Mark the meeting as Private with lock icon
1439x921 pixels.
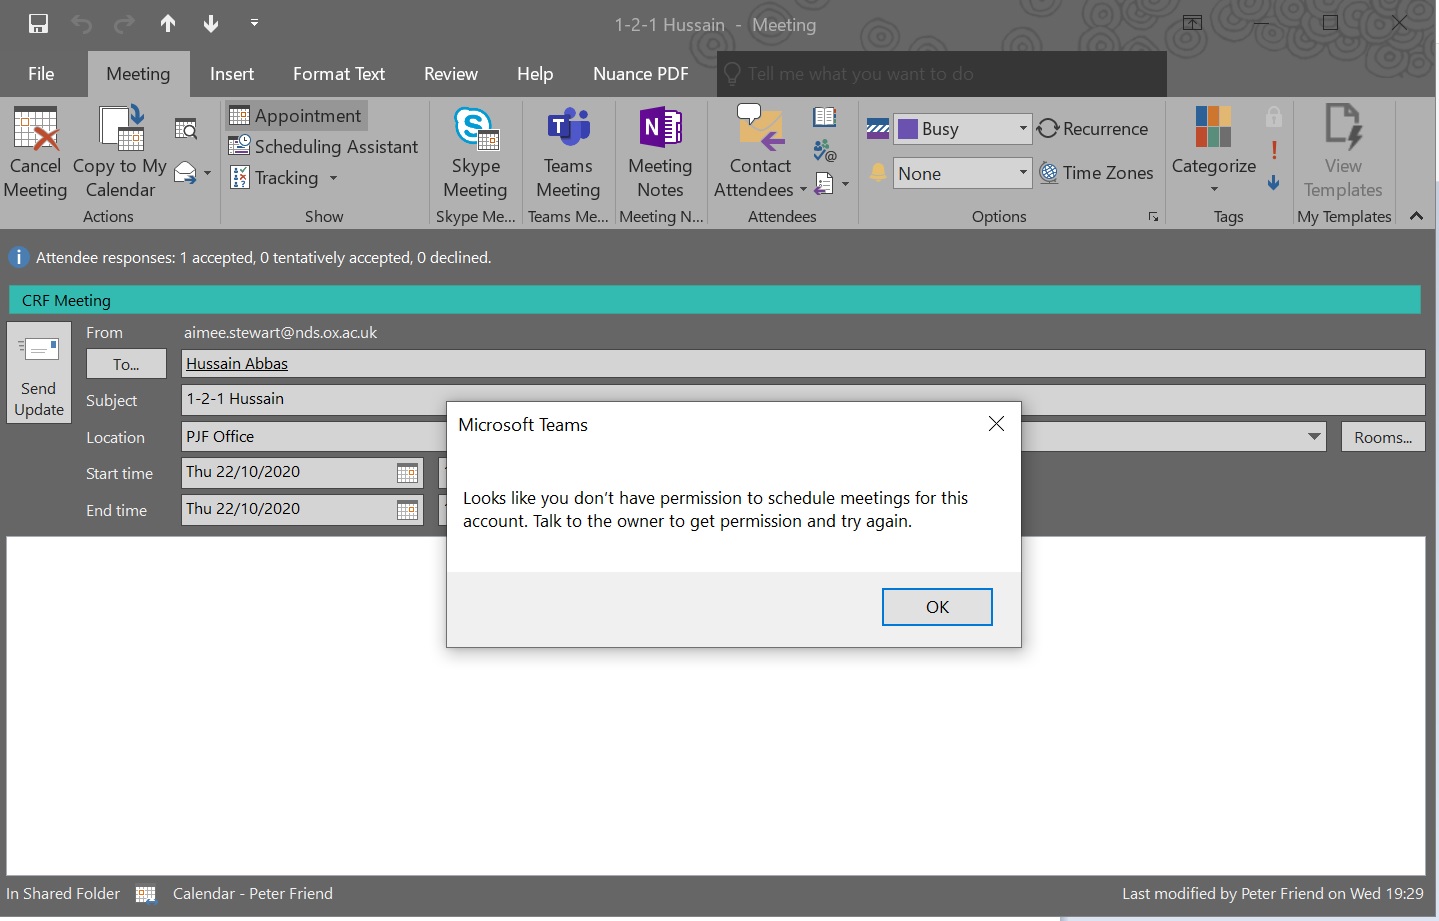[1274, 117]
